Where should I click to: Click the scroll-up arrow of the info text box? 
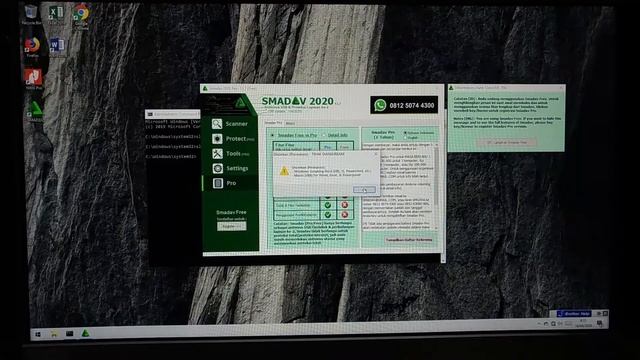[436, 145]
